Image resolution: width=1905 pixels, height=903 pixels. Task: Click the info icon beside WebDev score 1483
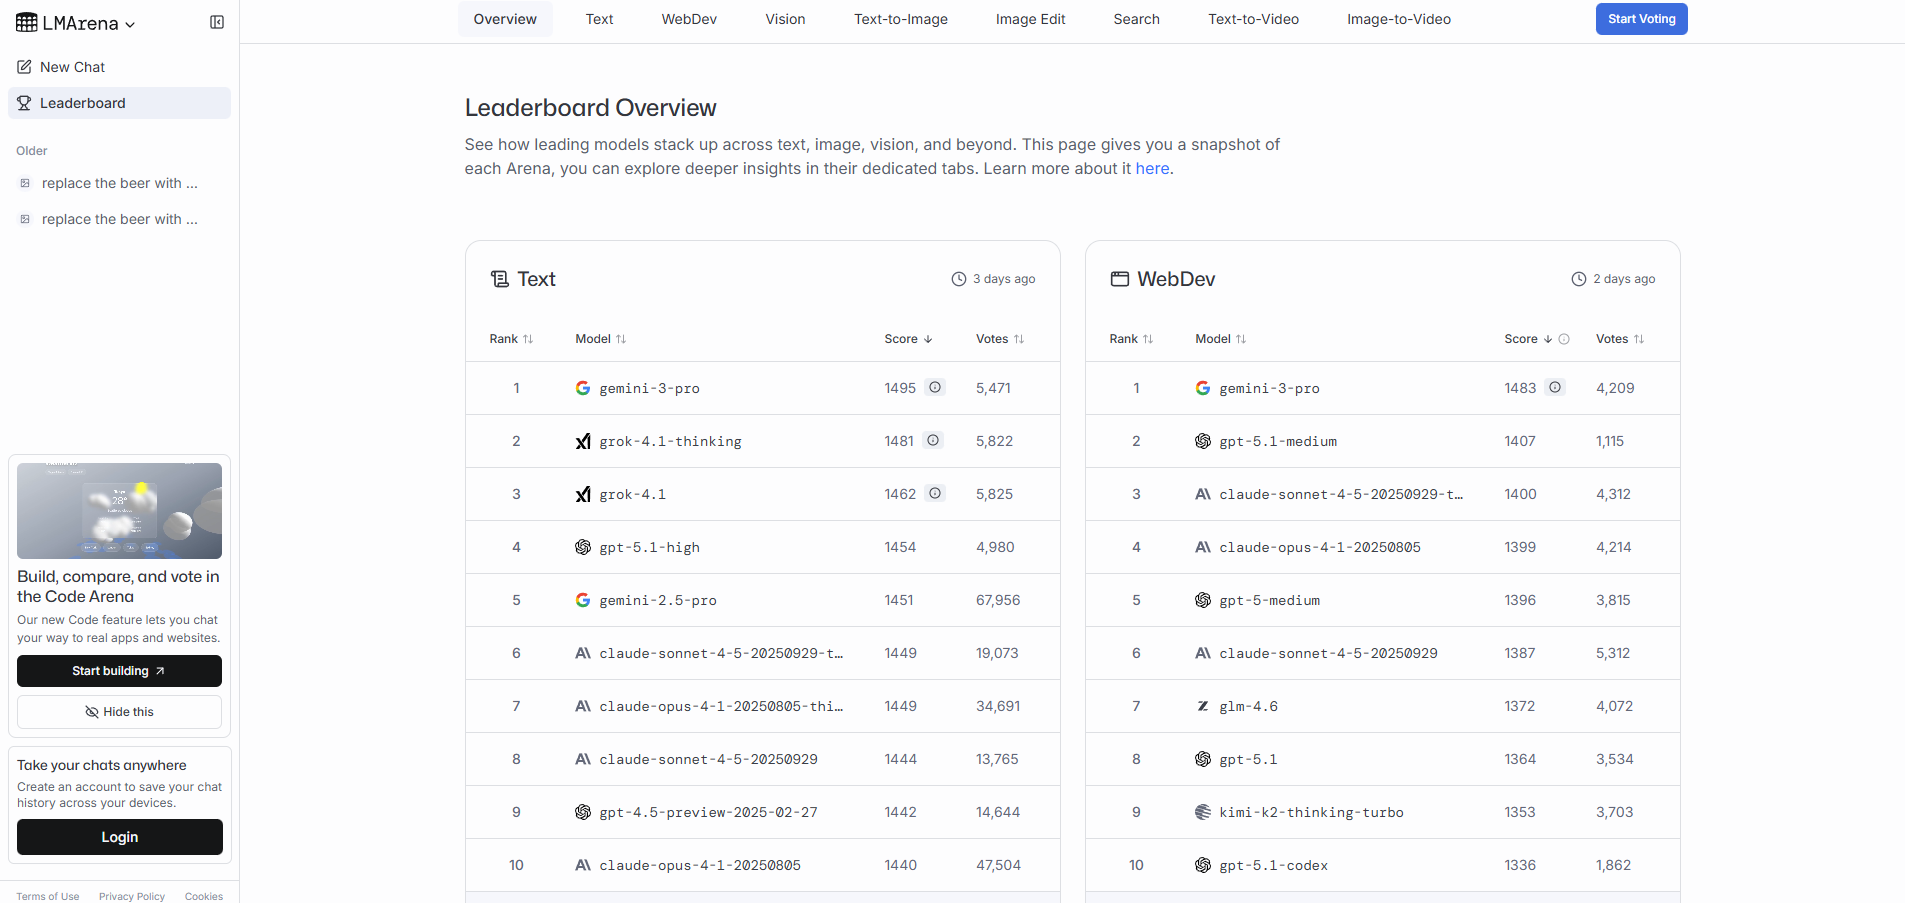click(x=1555, y=387)
